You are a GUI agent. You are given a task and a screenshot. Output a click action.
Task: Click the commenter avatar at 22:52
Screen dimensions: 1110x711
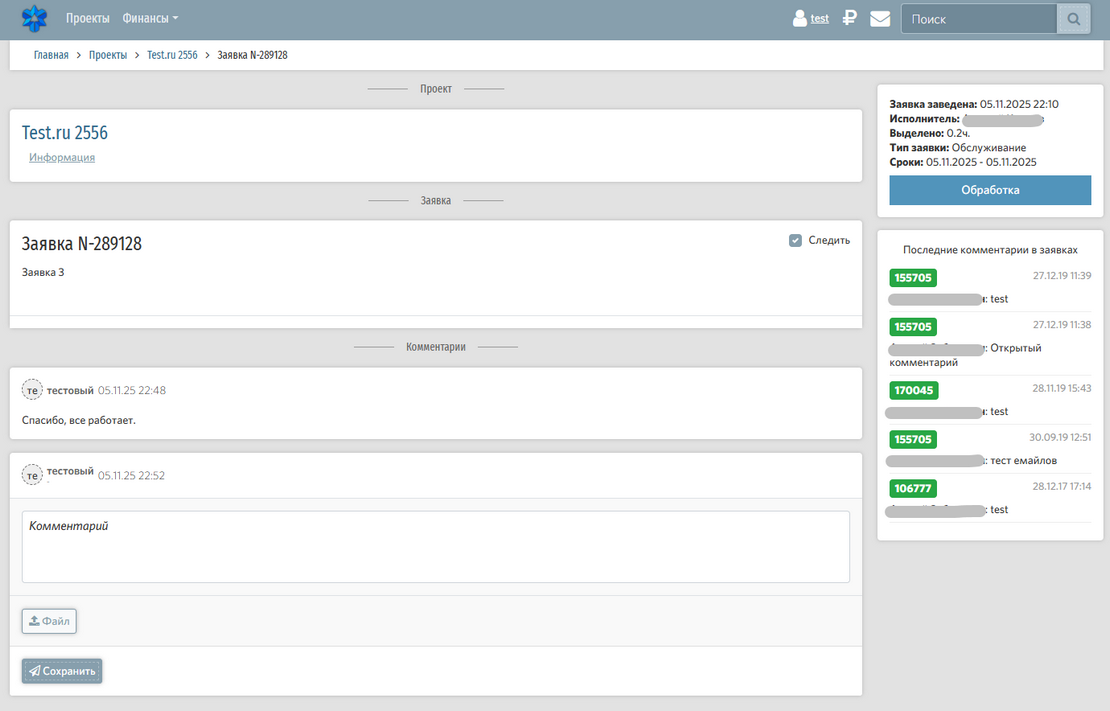(x=32, y=475)
